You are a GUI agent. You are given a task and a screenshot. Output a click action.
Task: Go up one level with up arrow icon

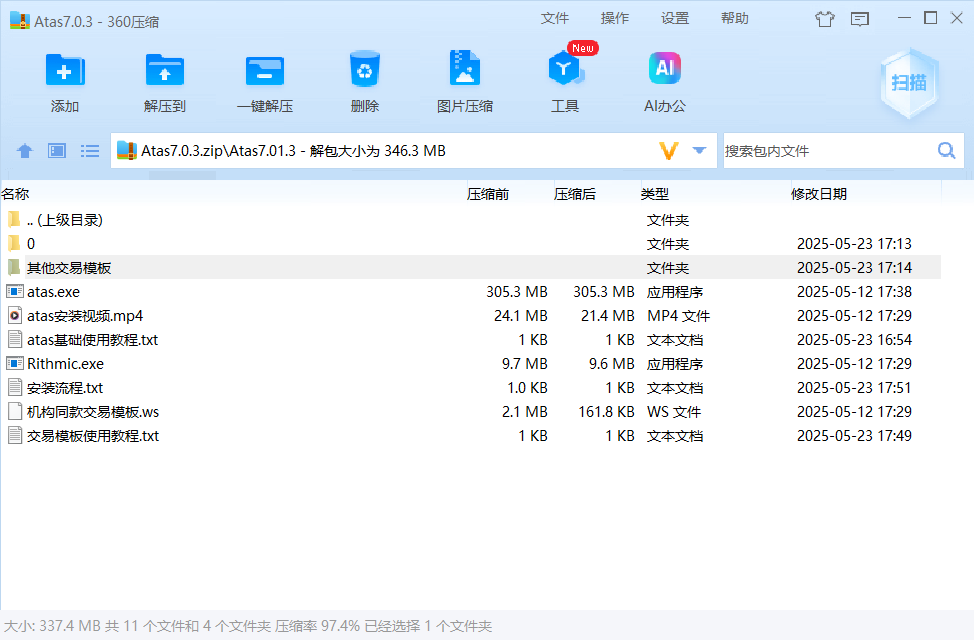click(x=25, y=150)
